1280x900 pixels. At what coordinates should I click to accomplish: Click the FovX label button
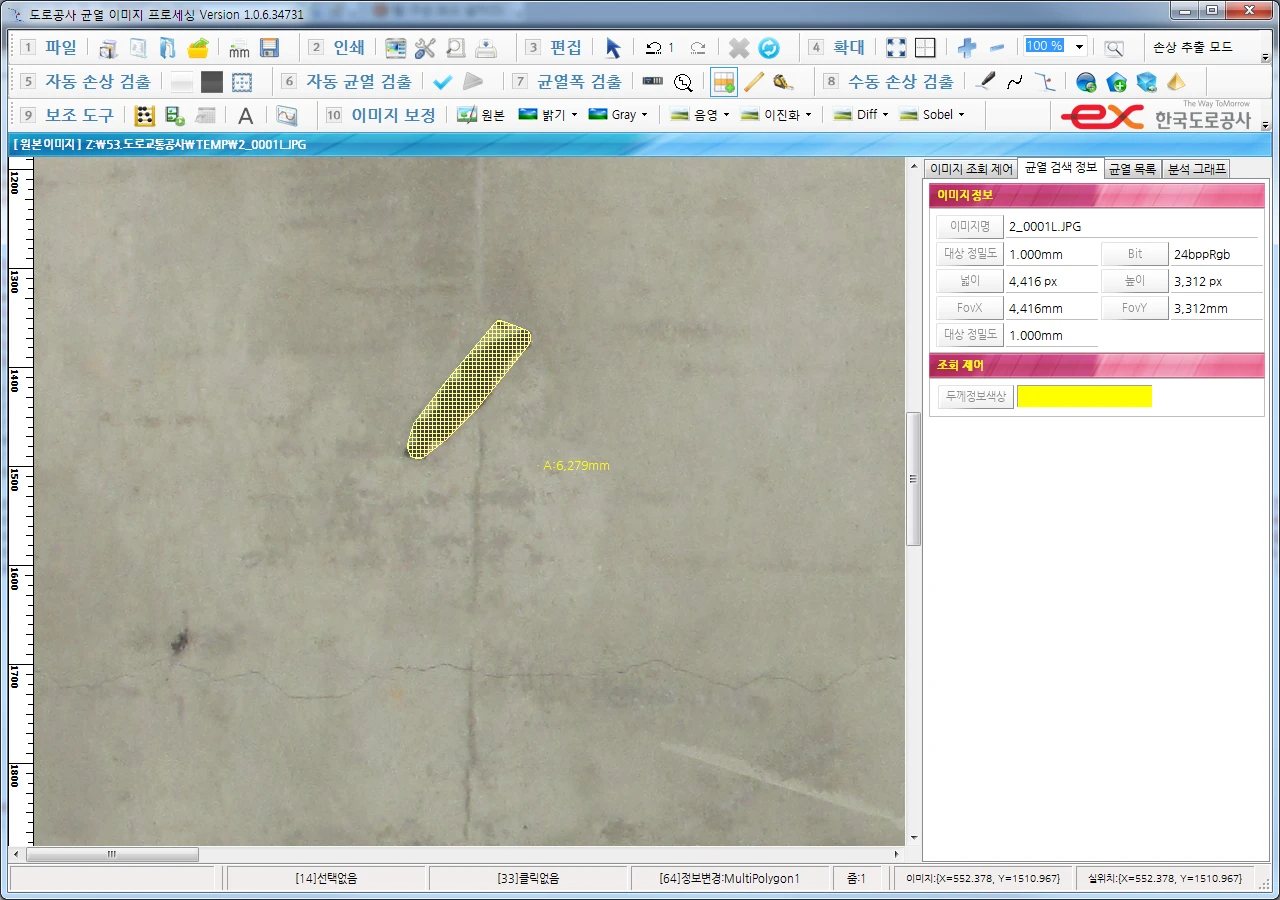coord(970,308)
